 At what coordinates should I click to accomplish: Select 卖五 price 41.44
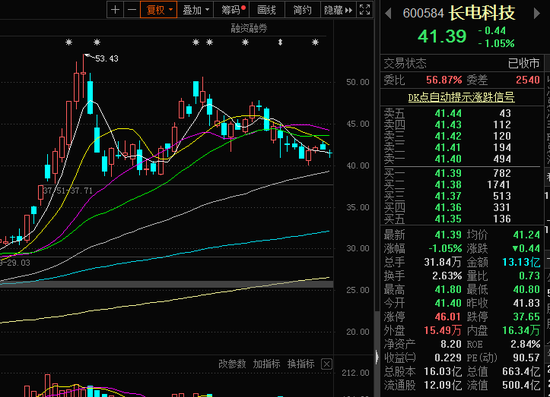448,113
